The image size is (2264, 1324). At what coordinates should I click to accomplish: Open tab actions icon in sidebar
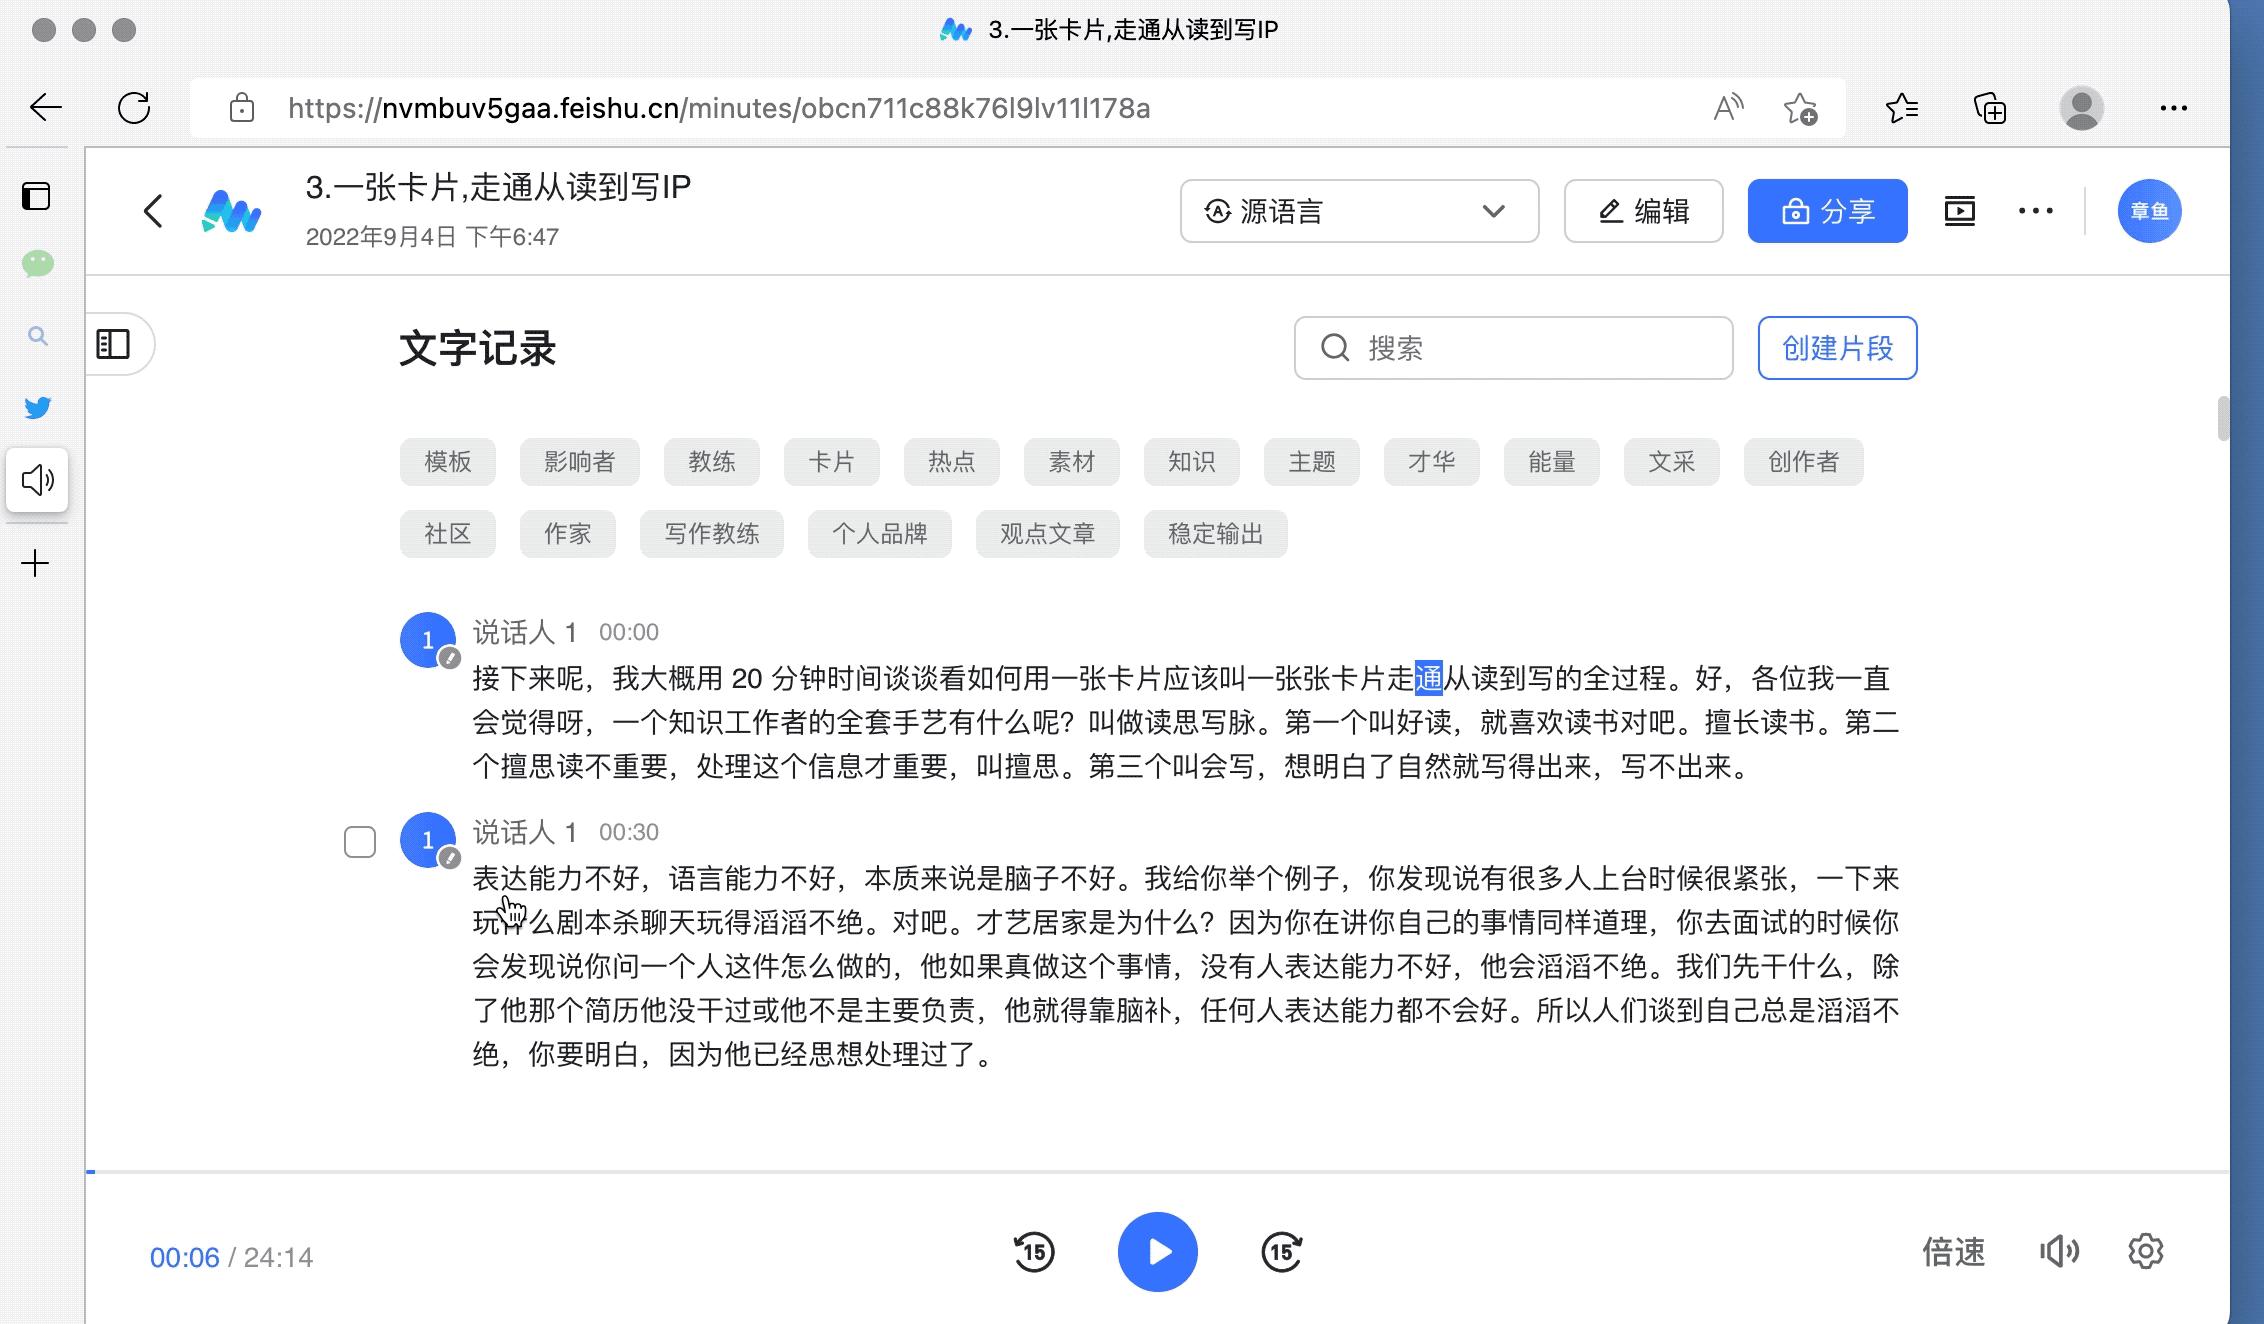click(x=36, y=196)
